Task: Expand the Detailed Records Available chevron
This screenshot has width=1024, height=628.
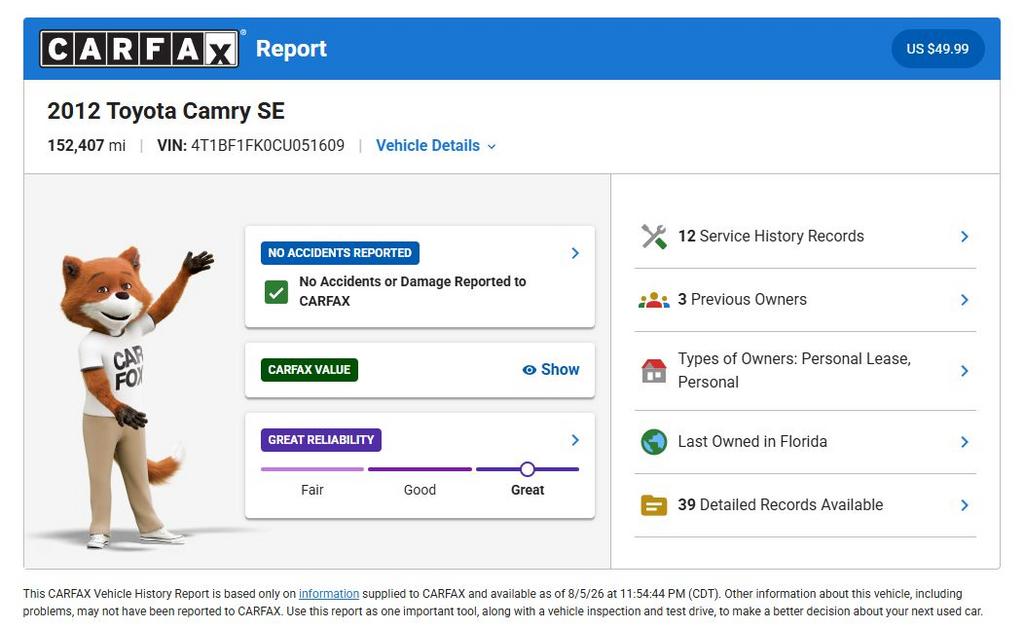Action: 964,505
